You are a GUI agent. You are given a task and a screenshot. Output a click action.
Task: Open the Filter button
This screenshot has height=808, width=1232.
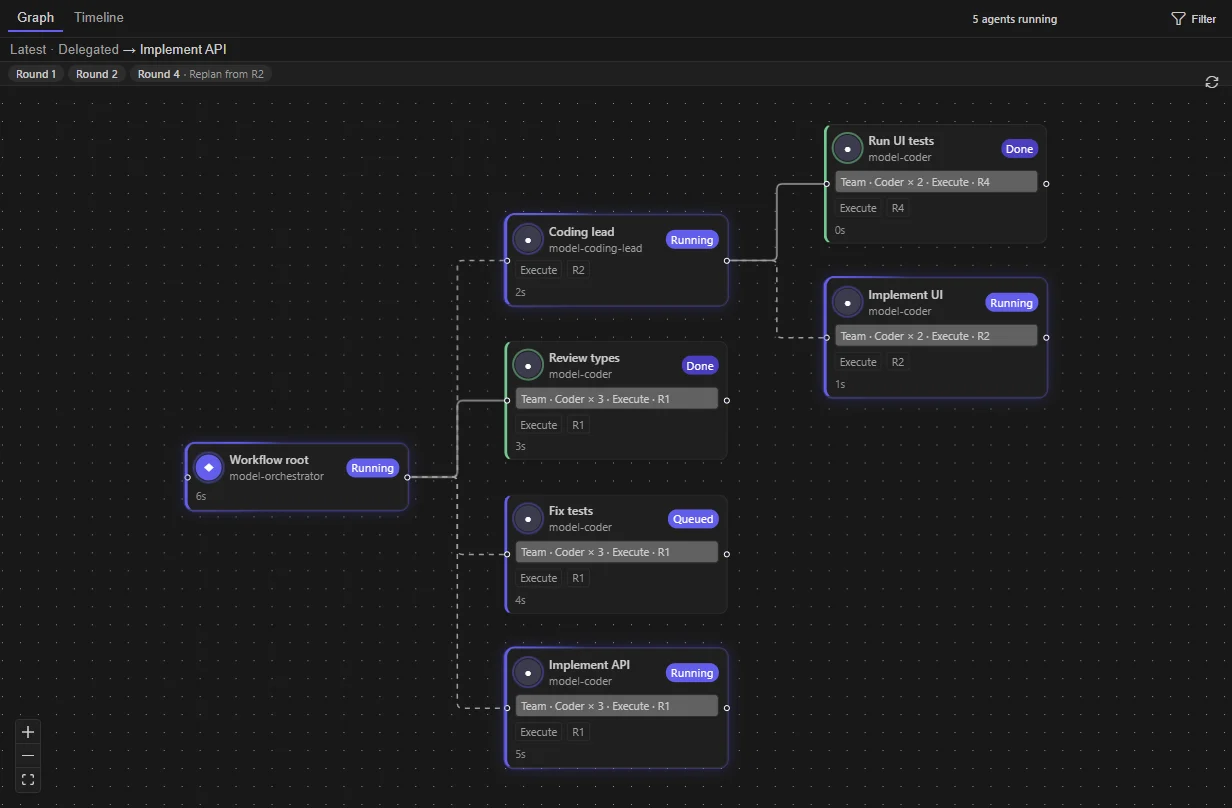pos(1194,19)
